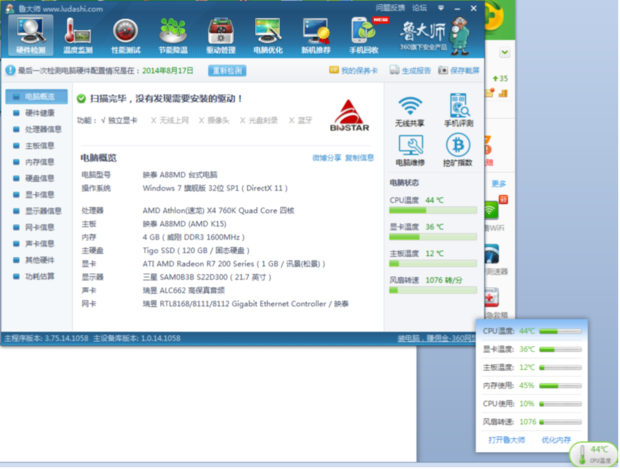Click the 主板温度 progress bar in 电脑状态
This screenshot has width=620, height=469.
433,263
